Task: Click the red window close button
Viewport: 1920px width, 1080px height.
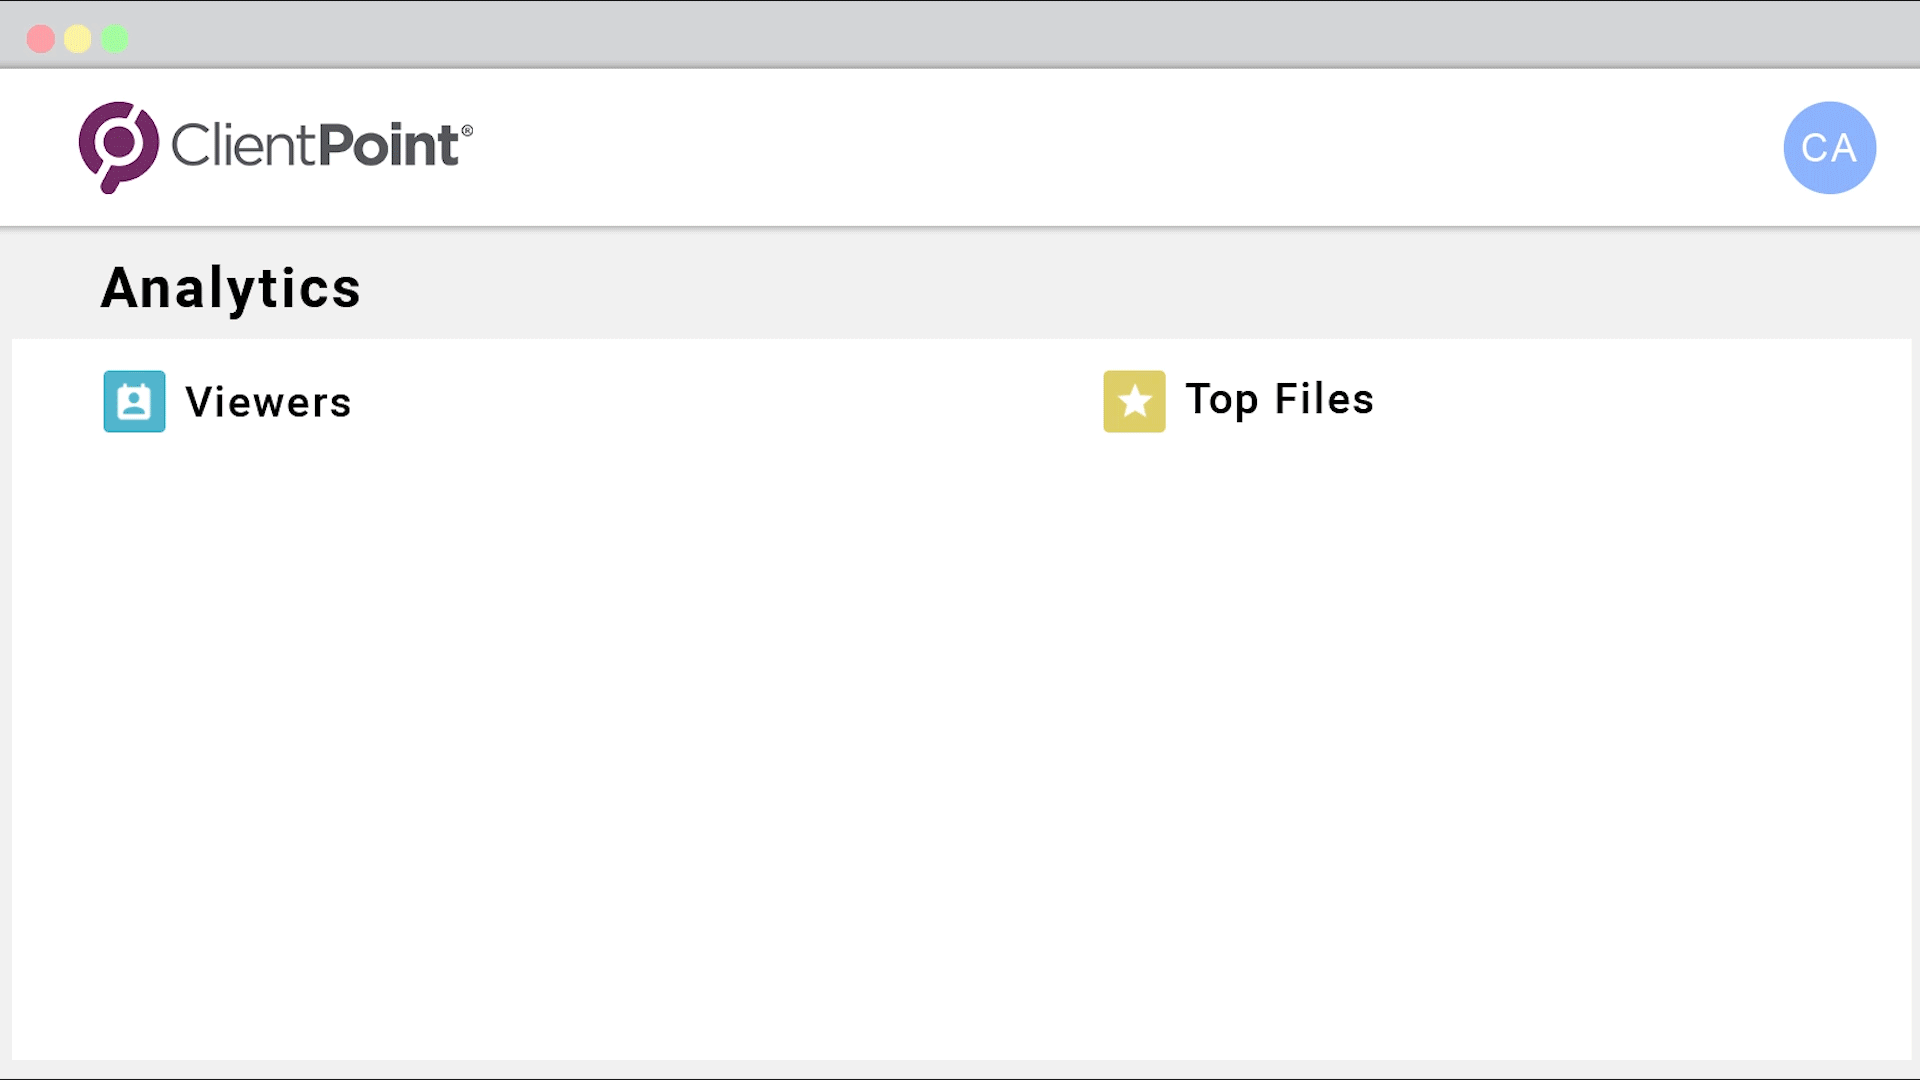Action: click(x=41, y=39)
